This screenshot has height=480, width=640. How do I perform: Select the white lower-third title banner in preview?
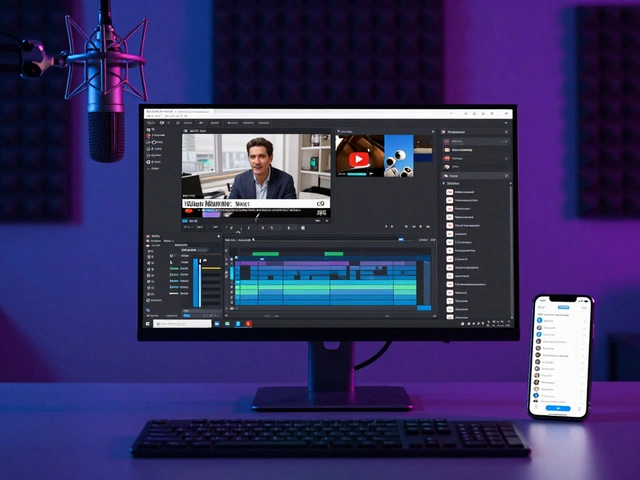point(256,203)
